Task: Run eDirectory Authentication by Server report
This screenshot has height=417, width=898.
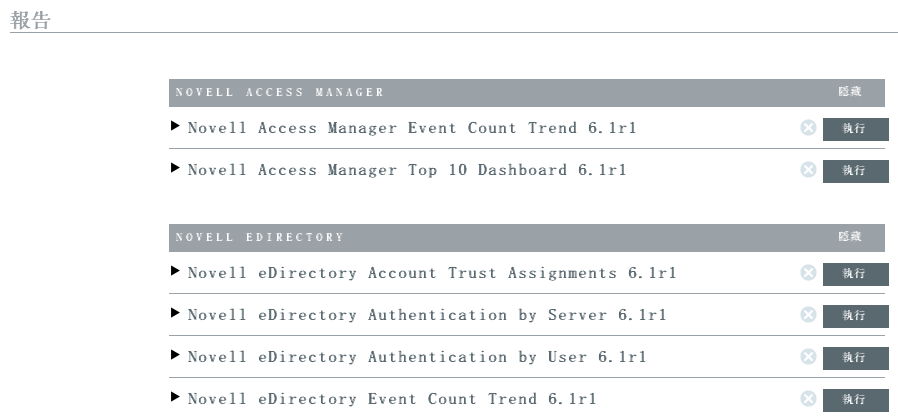Action: pos(855,316)
